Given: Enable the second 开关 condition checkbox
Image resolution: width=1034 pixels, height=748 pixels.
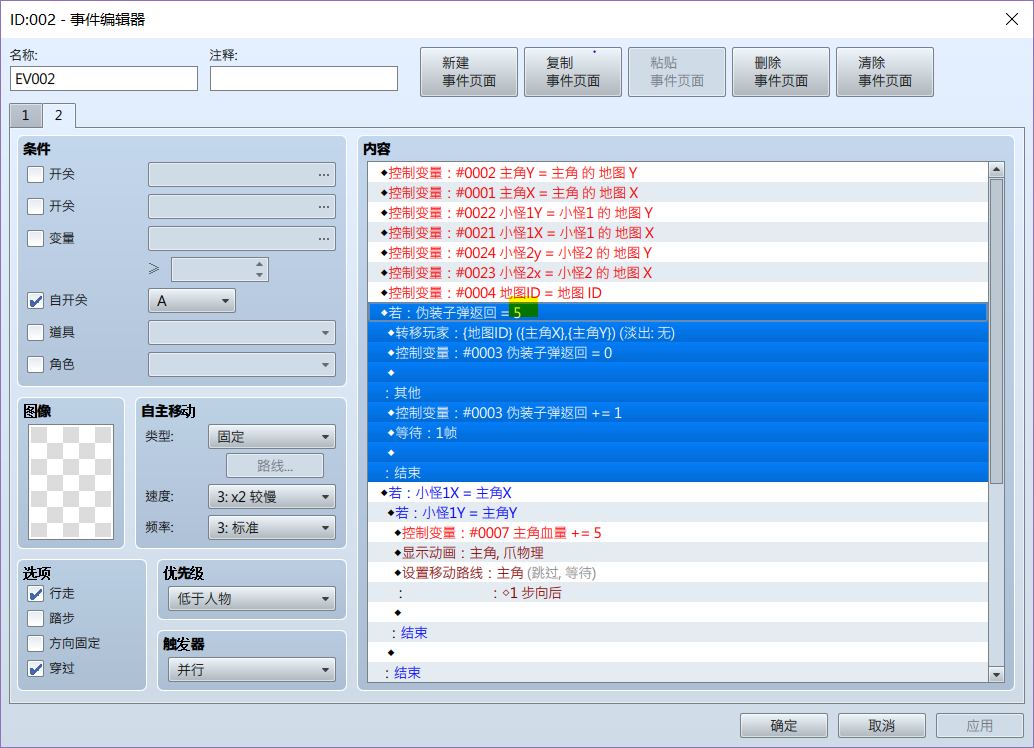Looking at the screenshot, I should (x=36, y=206).
